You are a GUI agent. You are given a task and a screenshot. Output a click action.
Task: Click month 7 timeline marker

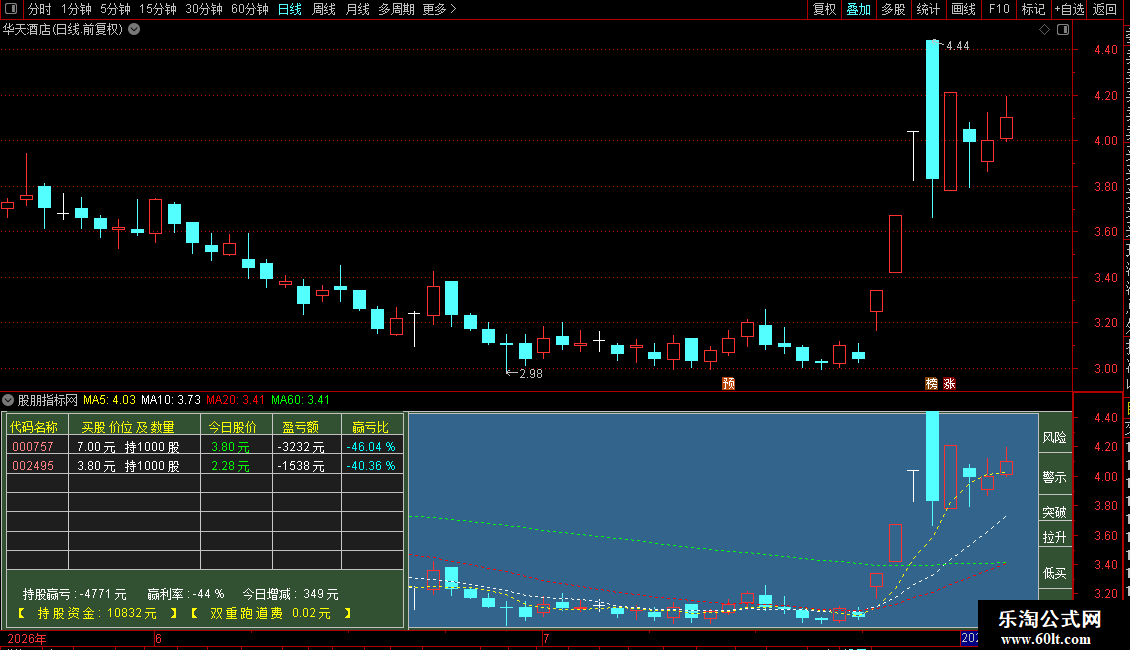click(546, 638)
